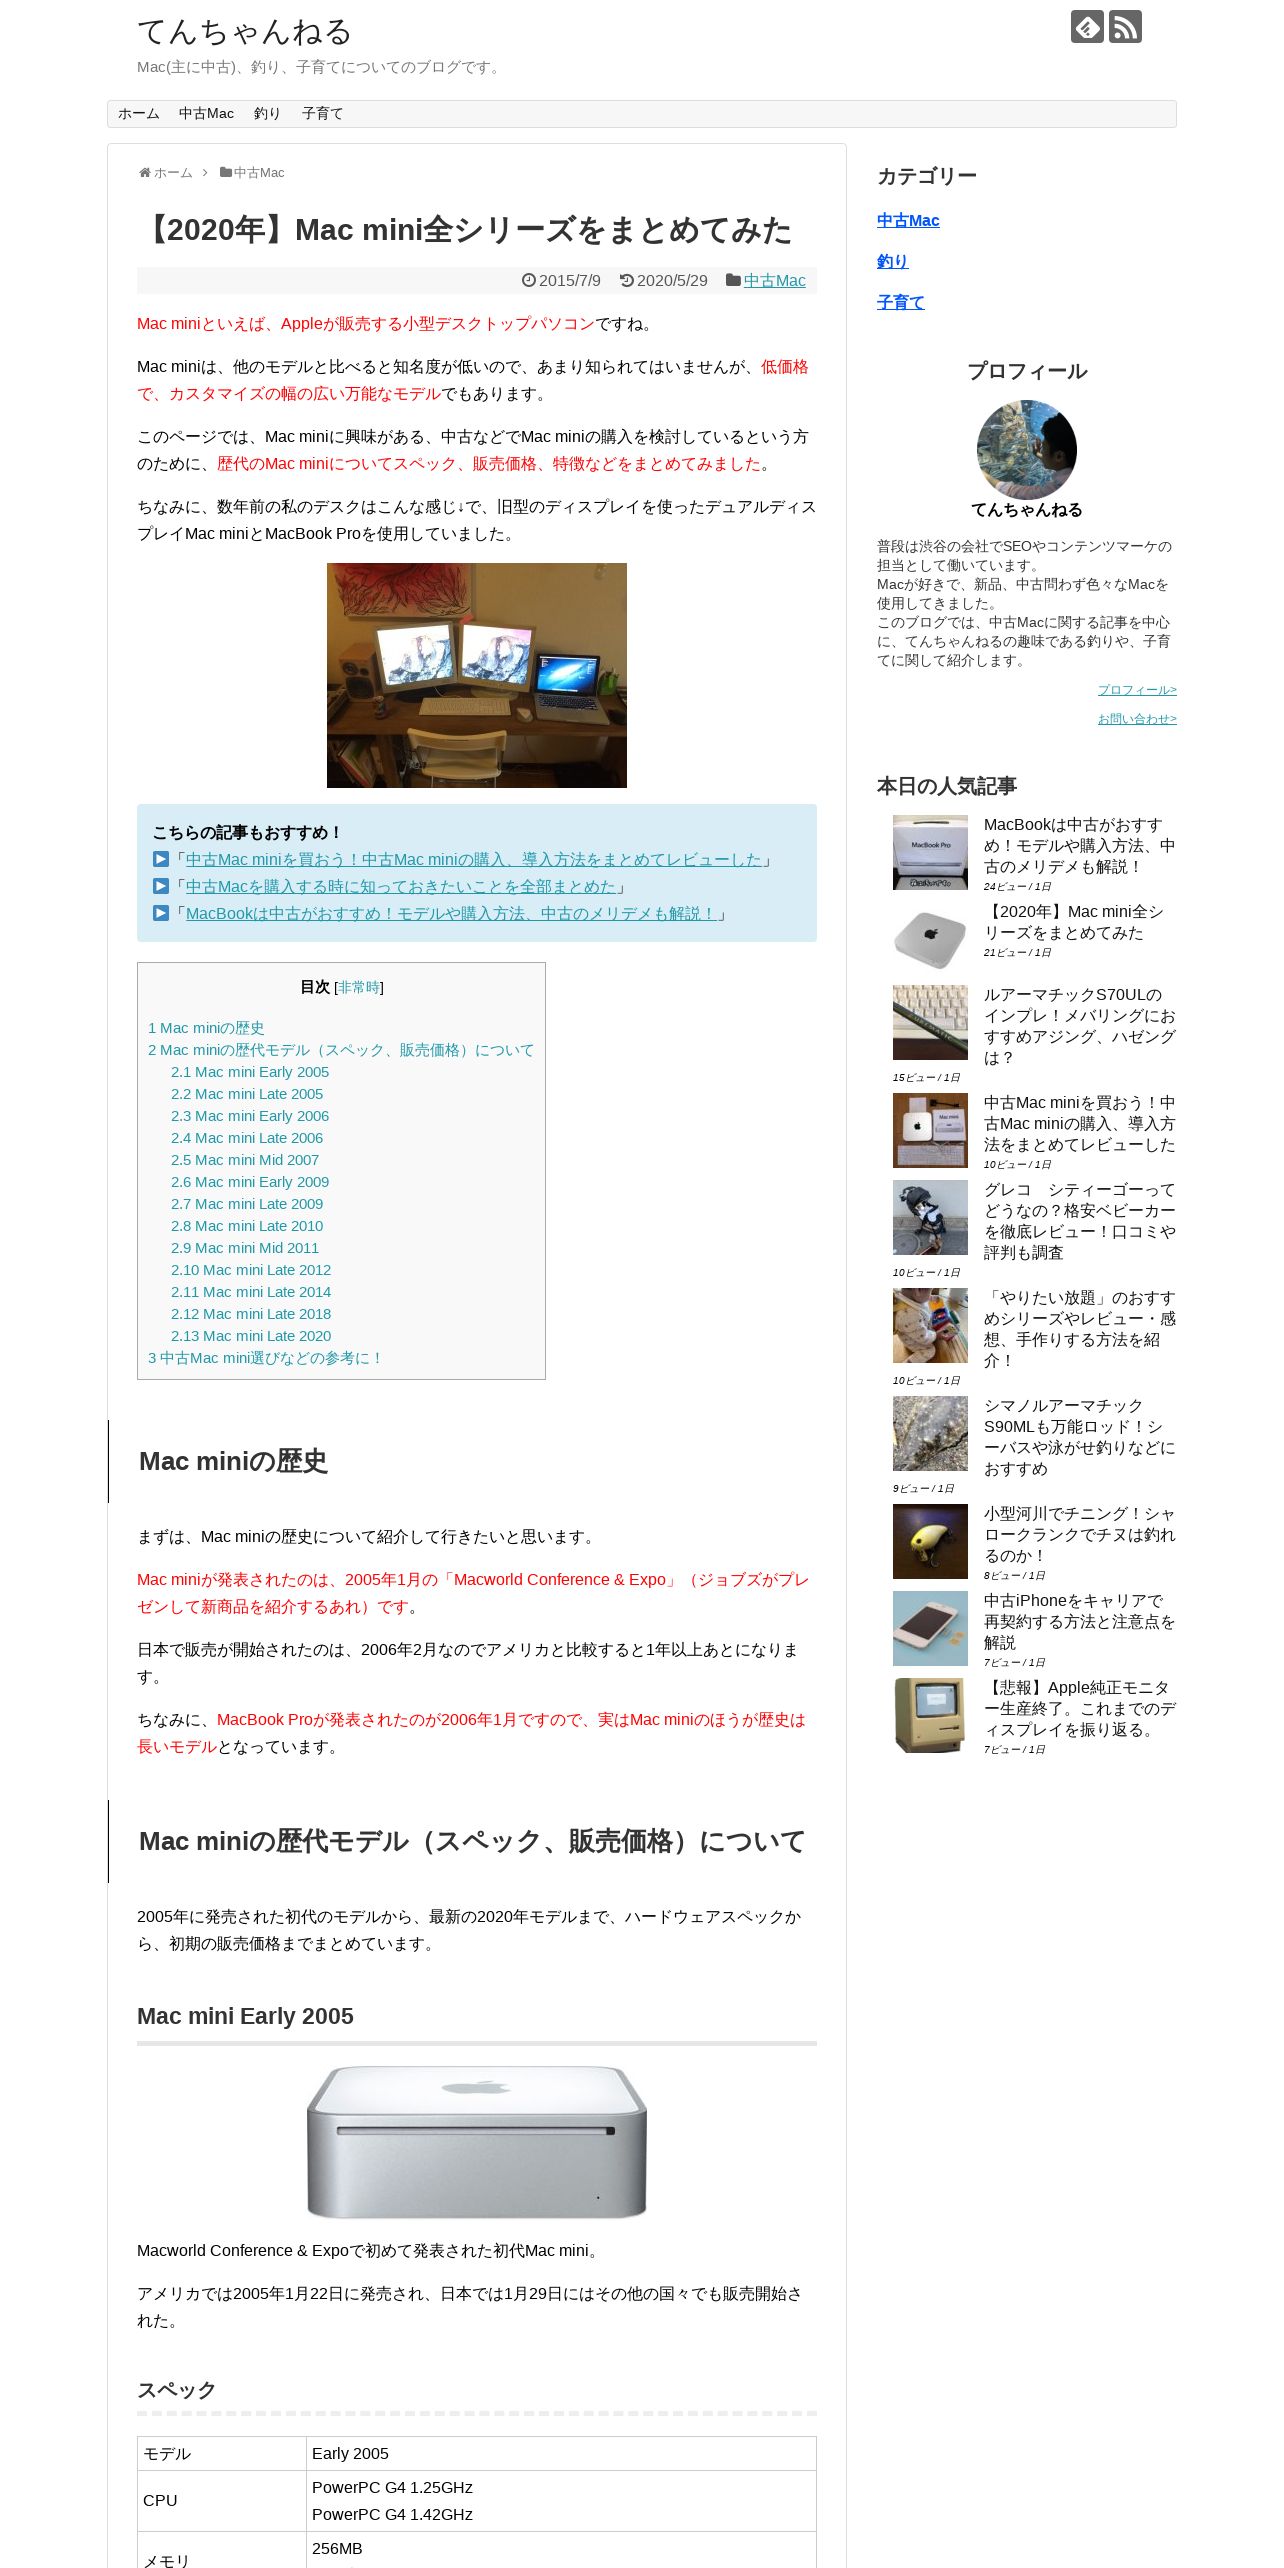Jump to 2.13 Mac mini Late 2020
The image size is (1284, 2568).
(x=251, y=1336)
